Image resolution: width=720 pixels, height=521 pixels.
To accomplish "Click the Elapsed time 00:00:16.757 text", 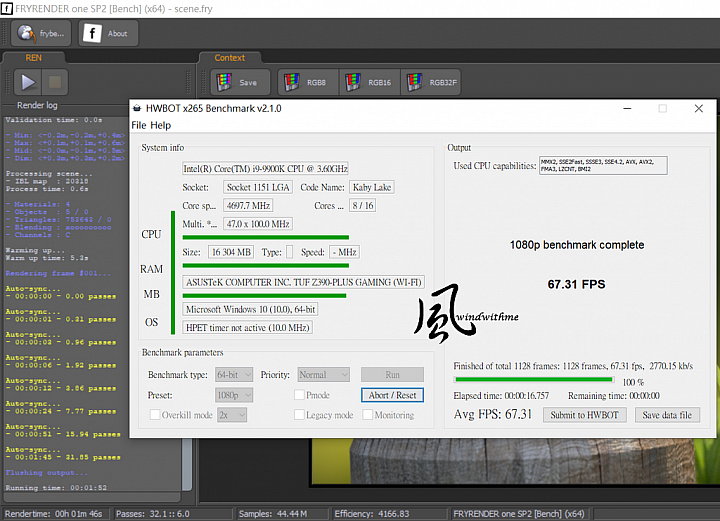I will [501, 396].
